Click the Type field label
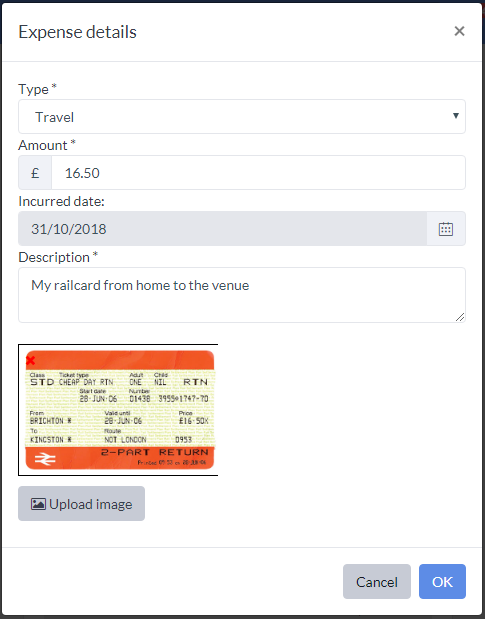485x619 pixels. (x=37, y=89)
